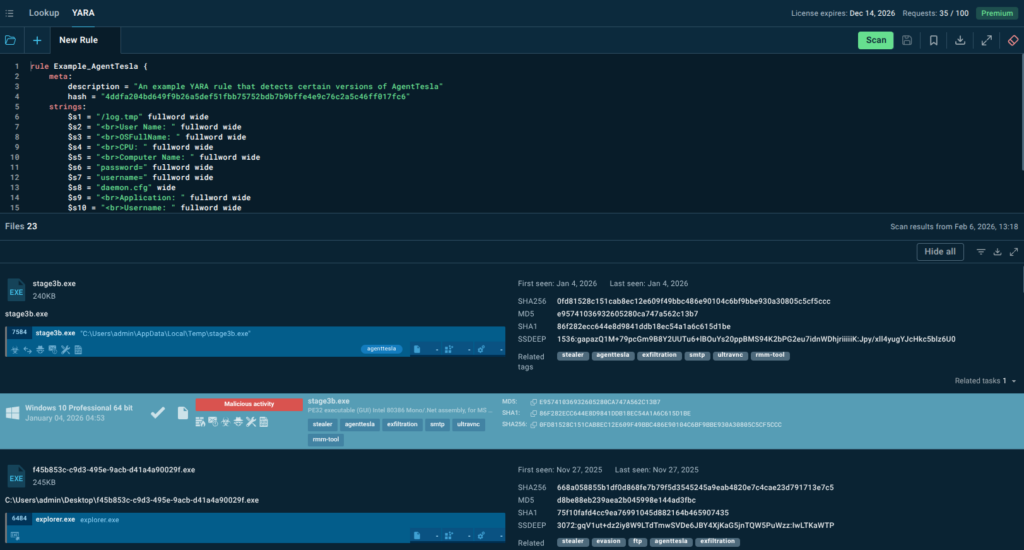This screenshot has width=1024, height=550.
Task: Click the open folder icon beside New Rule
Action: click(11, 40)
